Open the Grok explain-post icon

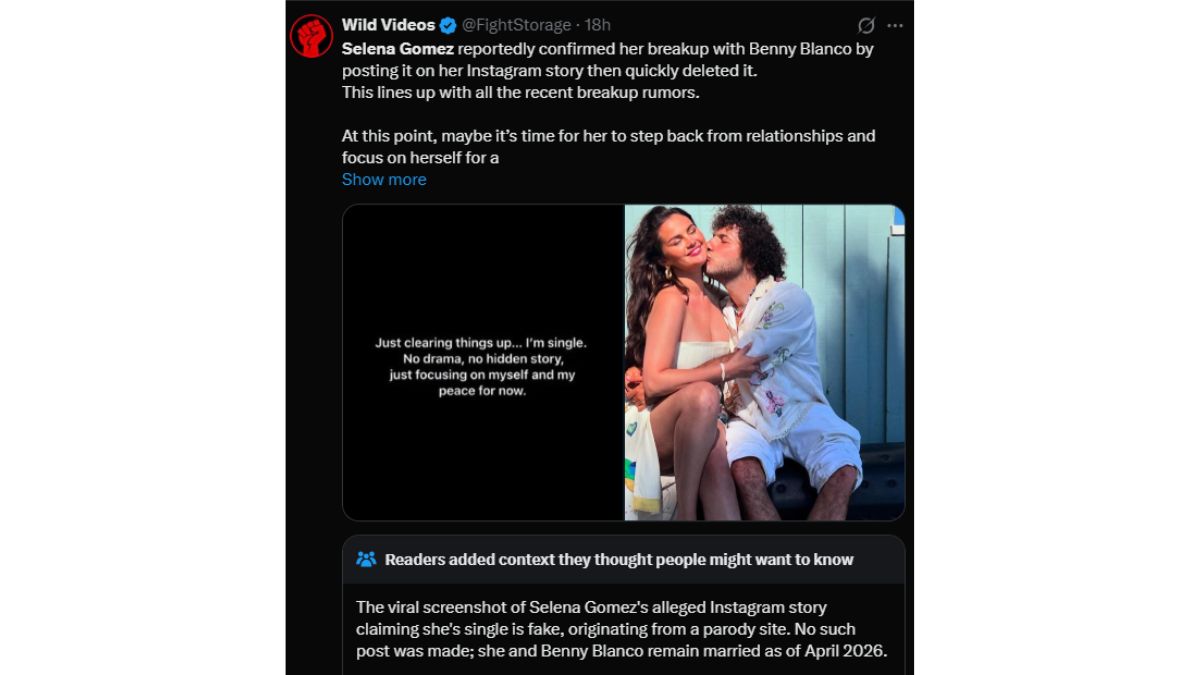[x=867, y=26]
